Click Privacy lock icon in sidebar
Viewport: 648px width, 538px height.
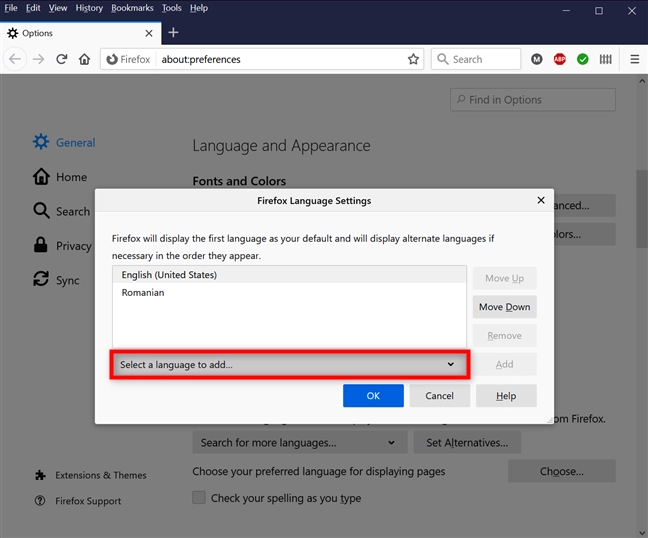40,245
